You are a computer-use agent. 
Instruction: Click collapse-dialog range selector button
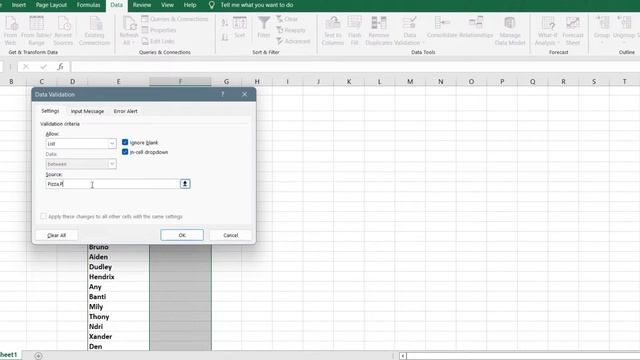[x=185, y=184]
